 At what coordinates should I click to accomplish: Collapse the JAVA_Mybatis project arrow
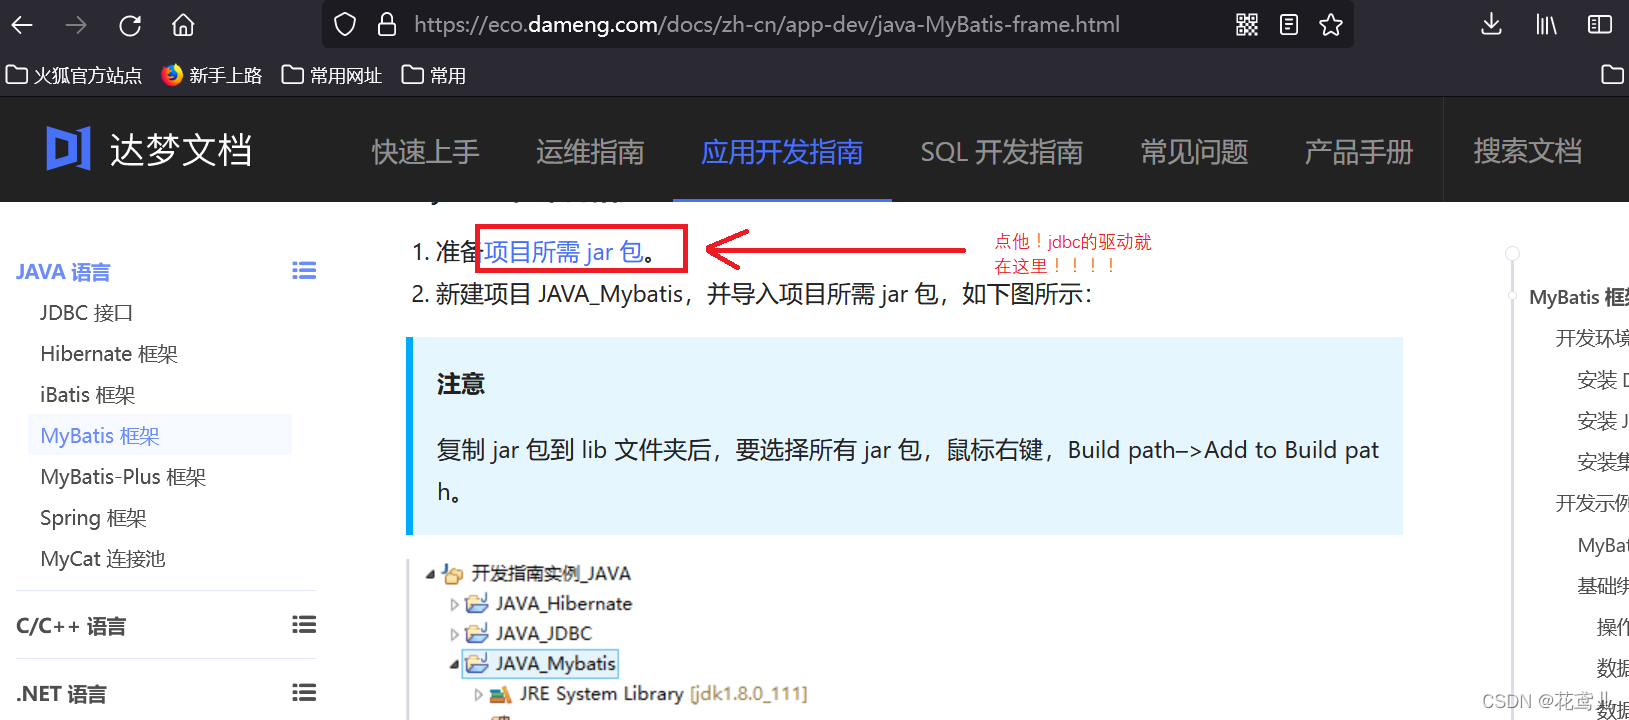coord(454,664)
